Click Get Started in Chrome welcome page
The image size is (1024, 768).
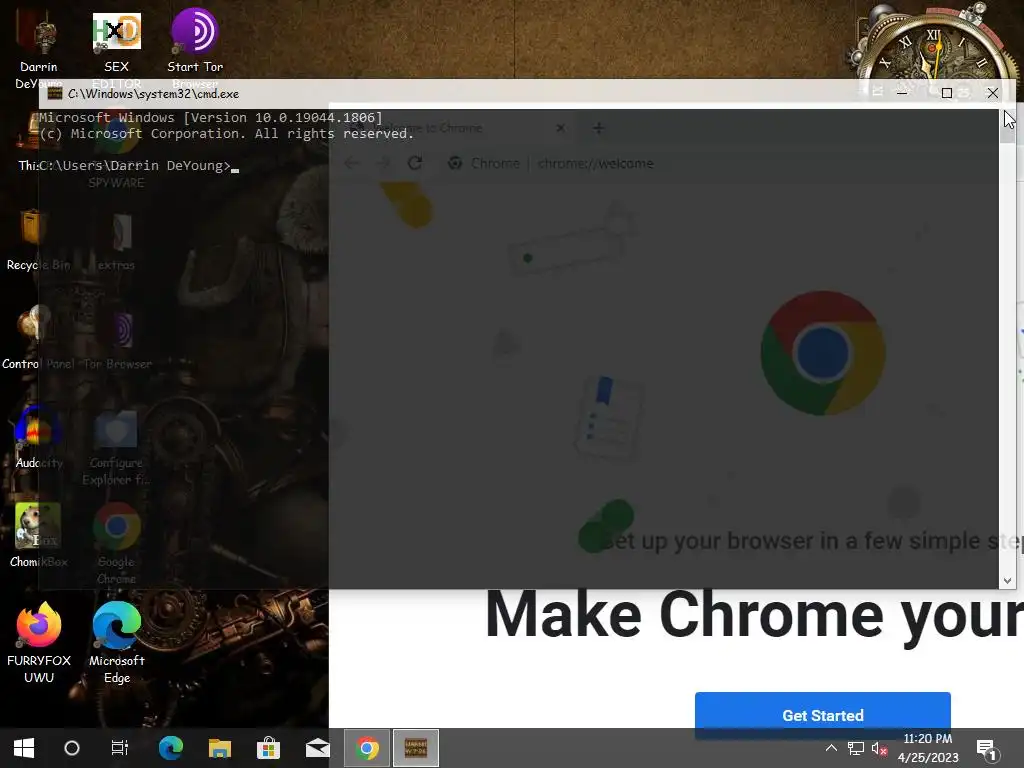[823, 716]
